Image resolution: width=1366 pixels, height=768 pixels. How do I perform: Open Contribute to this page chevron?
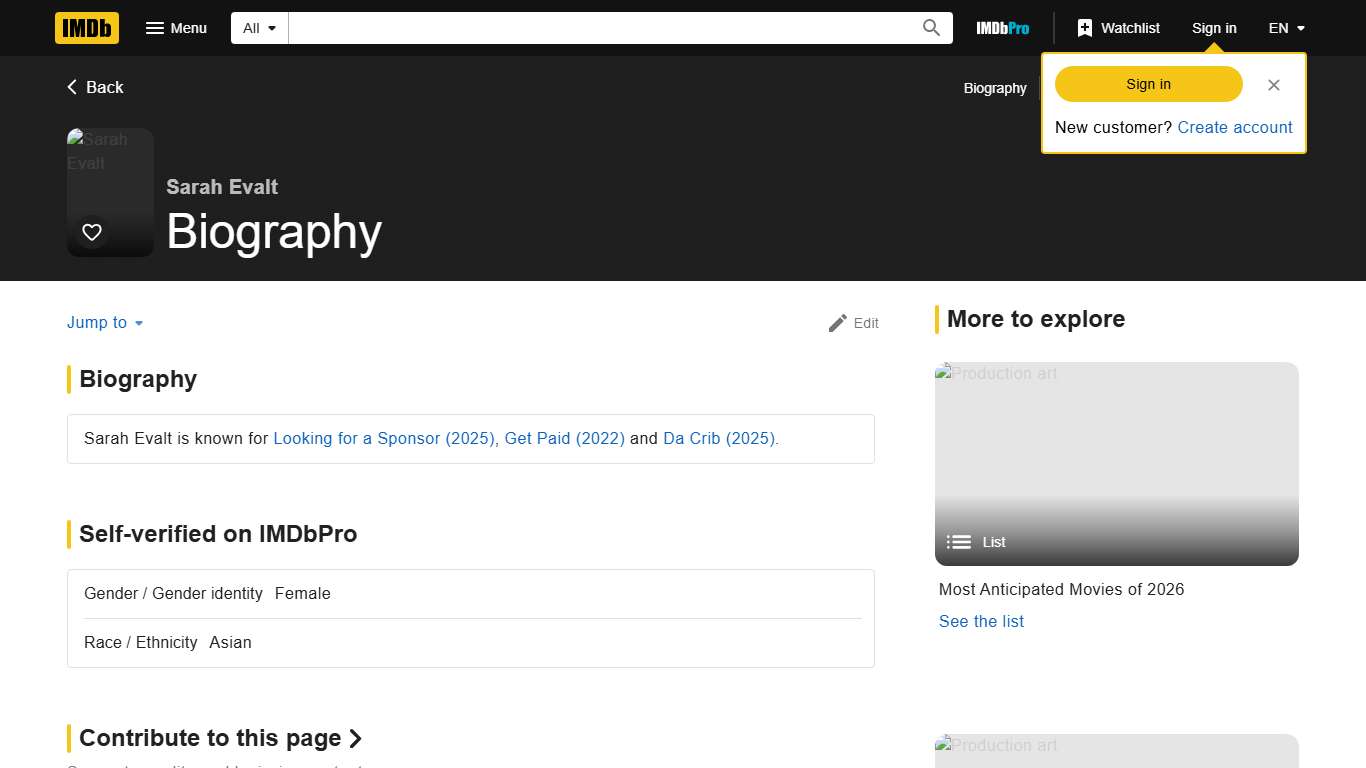(355, 738)
